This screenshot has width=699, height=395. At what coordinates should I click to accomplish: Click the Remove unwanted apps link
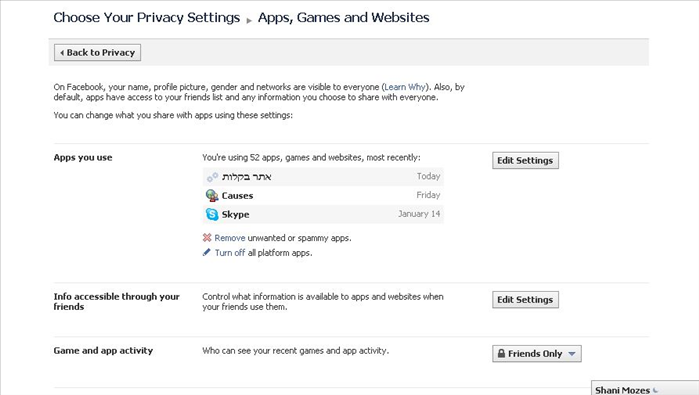coord(230,238)
